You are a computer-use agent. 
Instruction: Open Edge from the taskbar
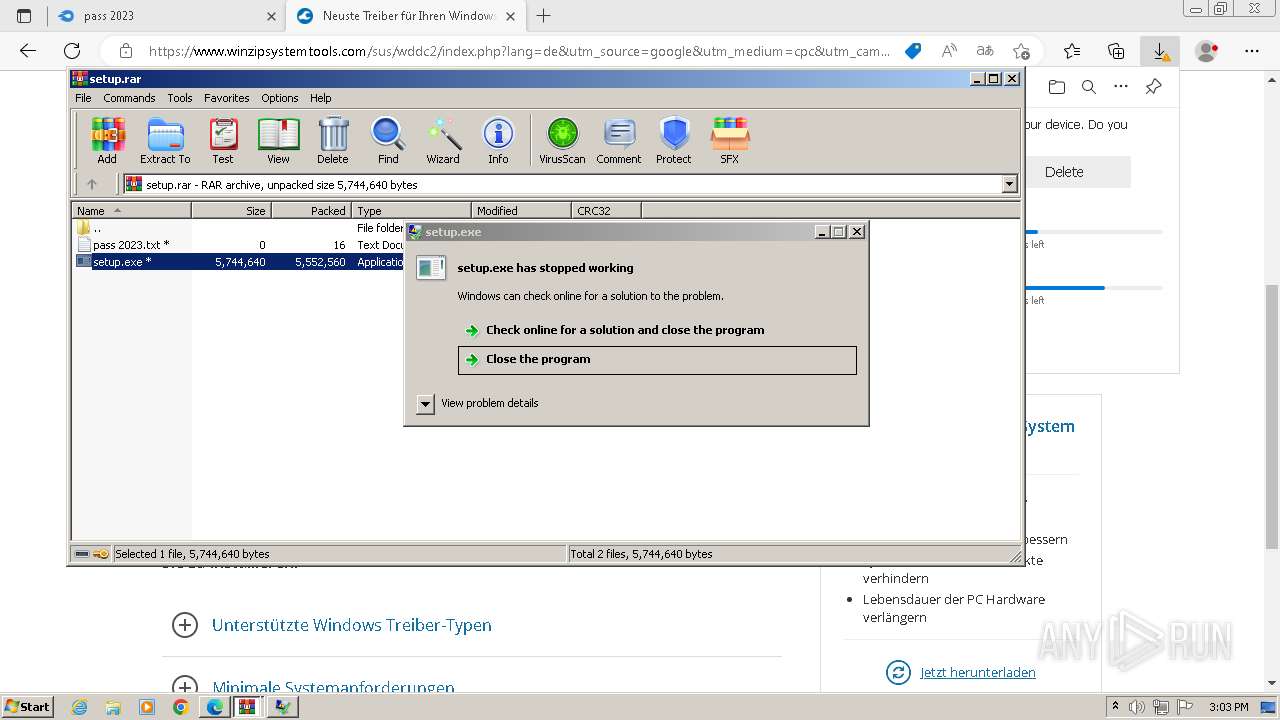pos(214,706)
